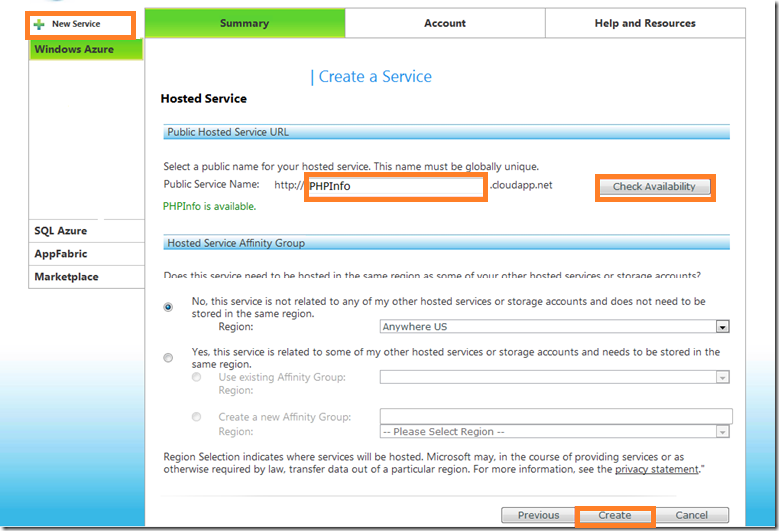Click the '.cloudapp.net' domain suffix text

(x=521, y=185)
